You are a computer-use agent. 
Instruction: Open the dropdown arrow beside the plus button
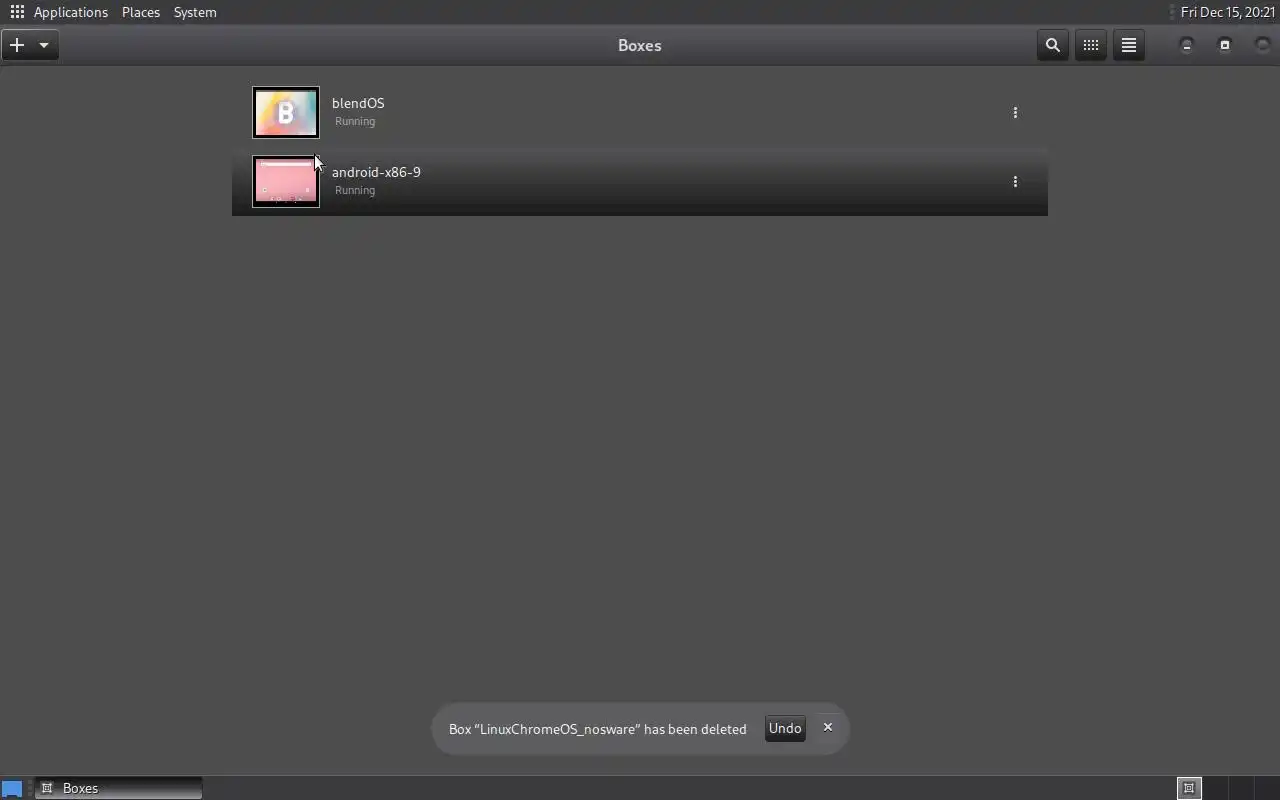(43, 45)
